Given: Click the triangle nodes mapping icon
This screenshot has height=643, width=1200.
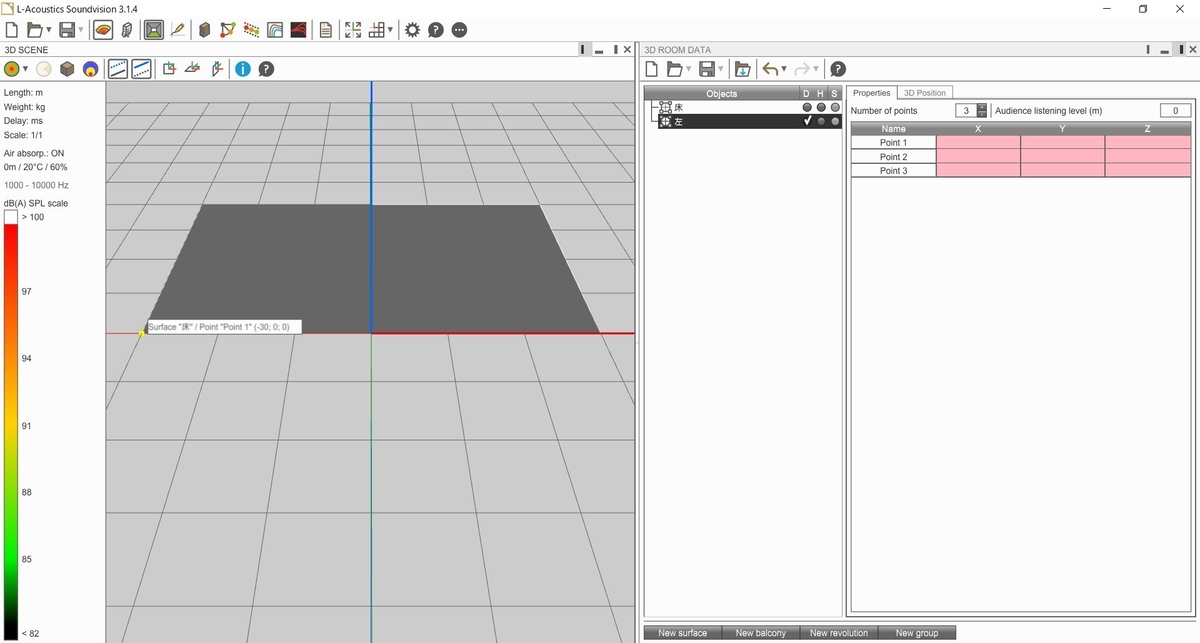Looking at the screenshot, I should pos(228,30).
